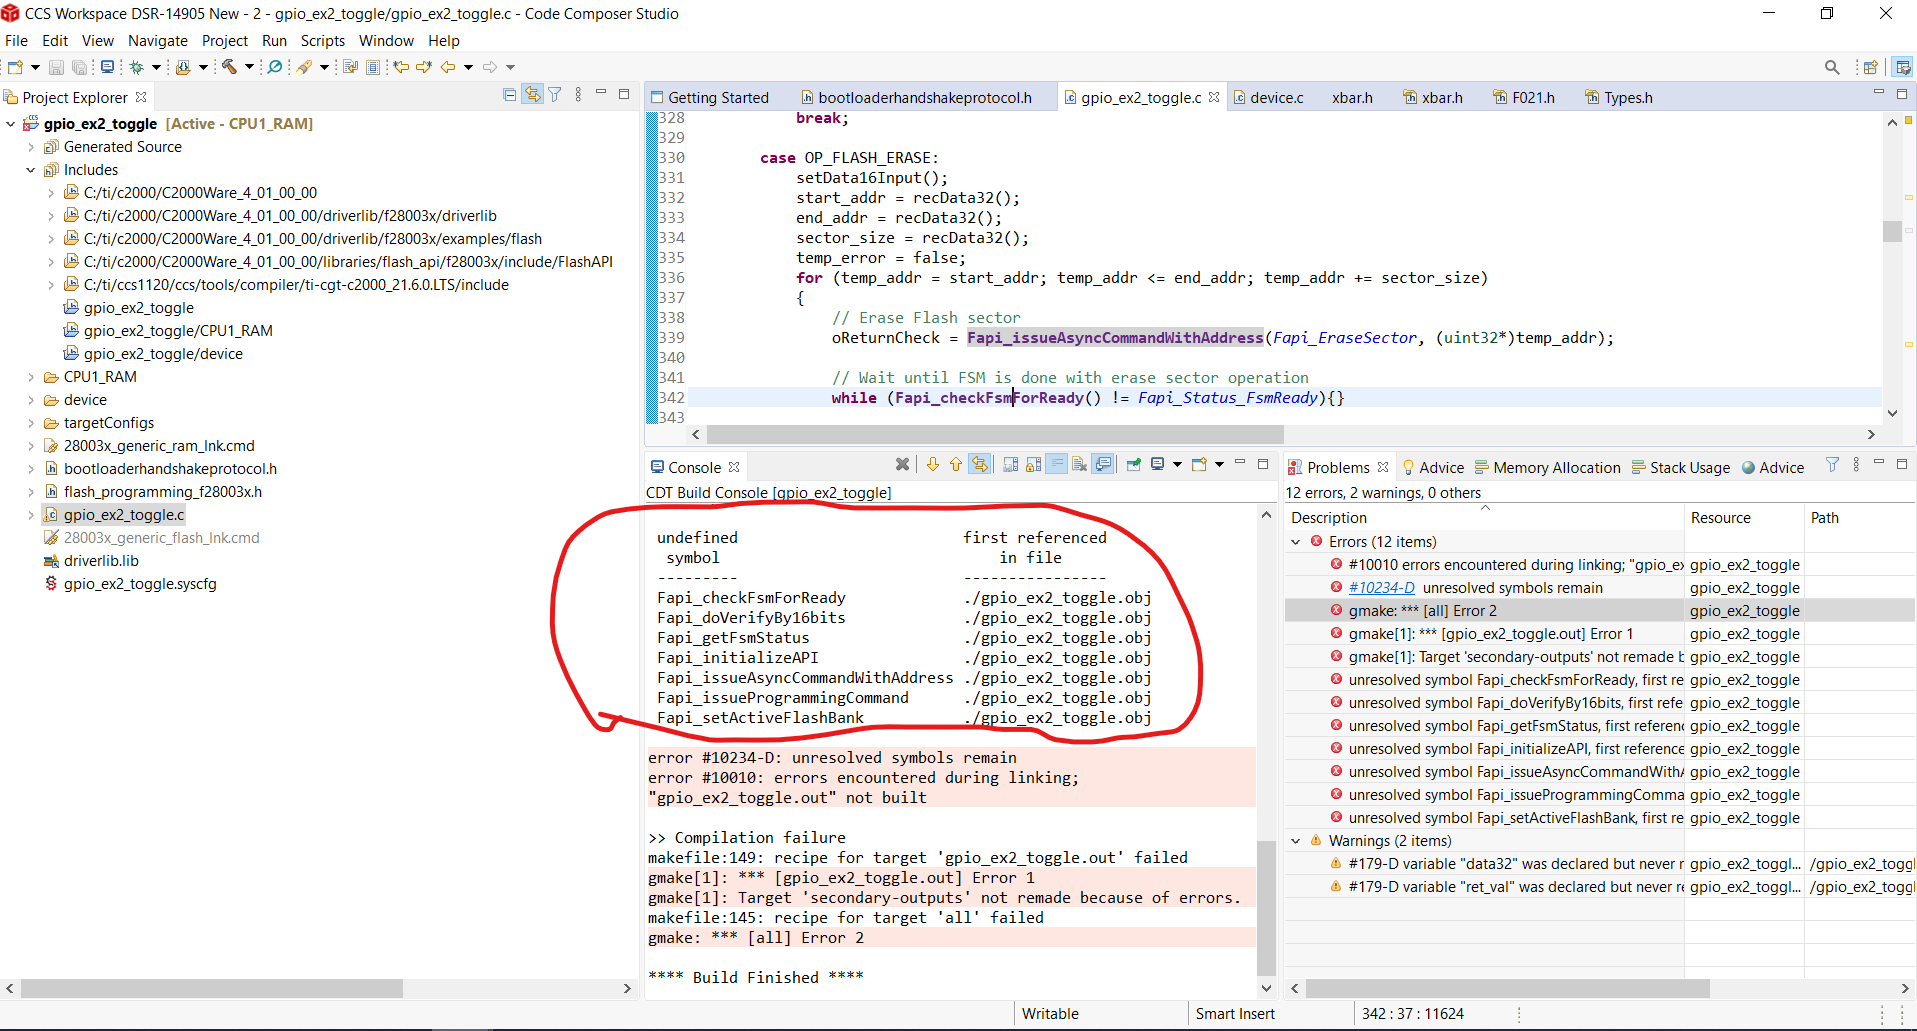
Task: Switch to bootloaderhandshakeprotocol.h editor tab
Action: 916,97
